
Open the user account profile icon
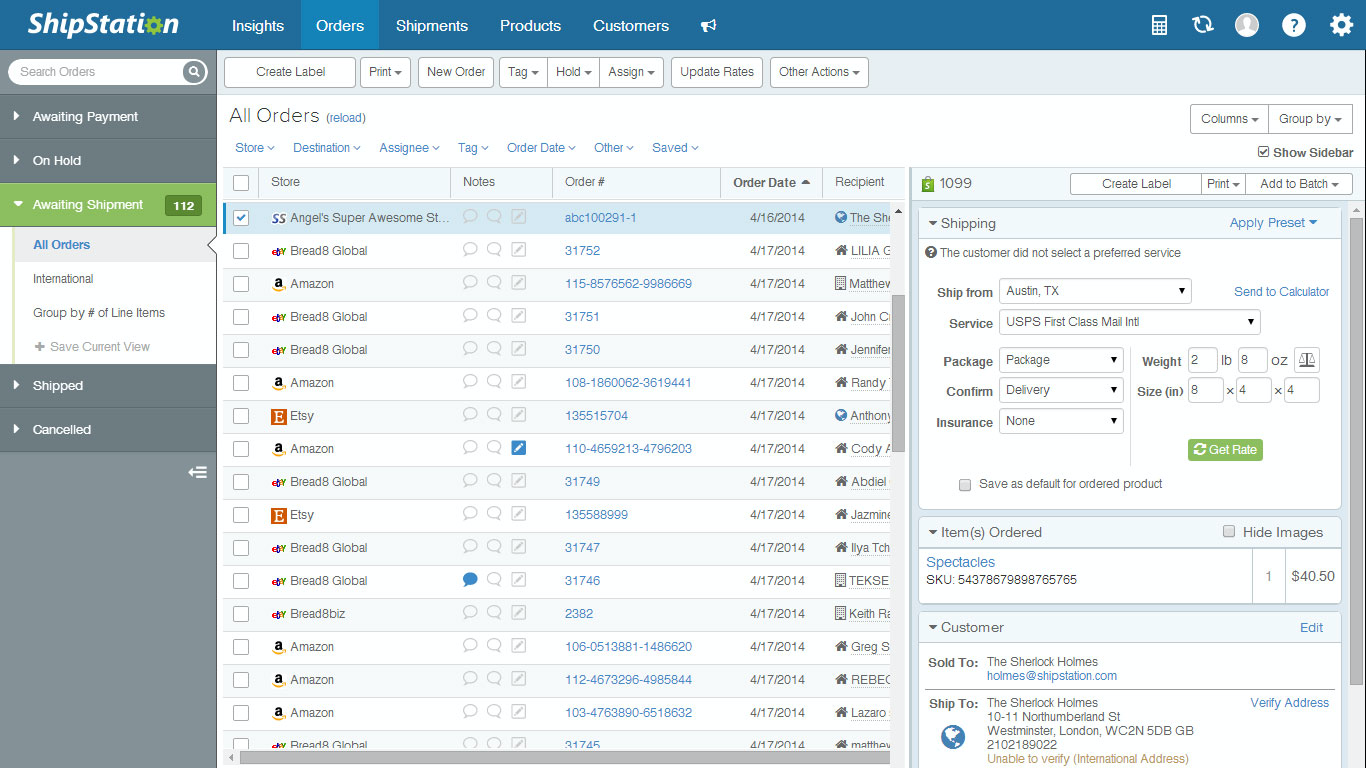[x=1246, y=25]
